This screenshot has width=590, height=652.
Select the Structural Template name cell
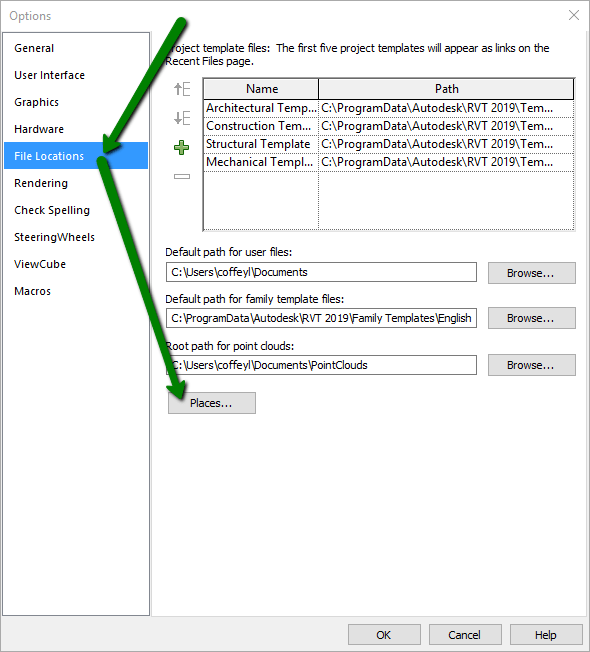pyautogui.click(x=261, y=144)
